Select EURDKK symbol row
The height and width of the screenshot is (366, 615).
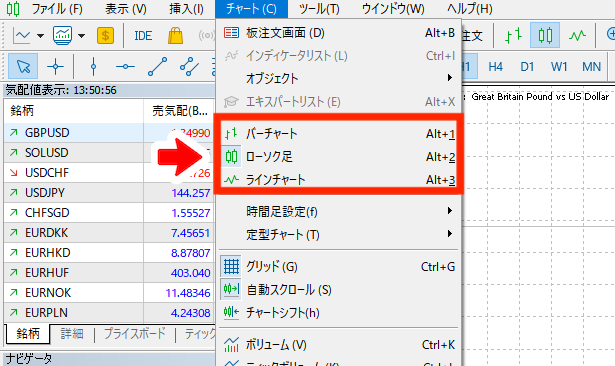pos(109,233)
